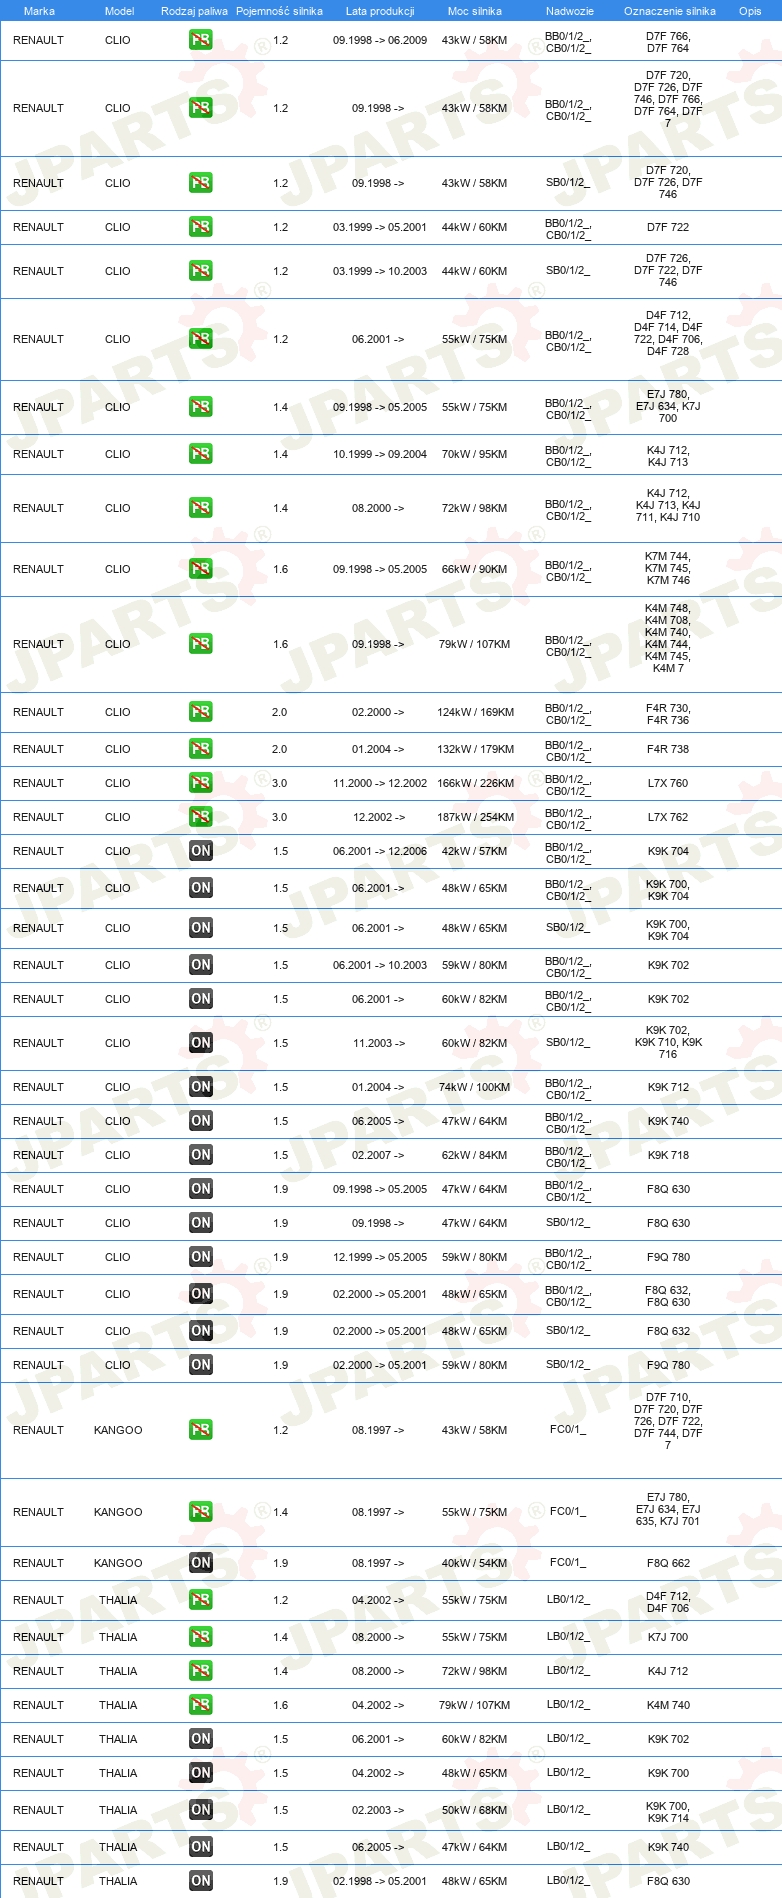782x1898 pixels.
Task: Click the Lata produkcji column header
Action: (380, 11)
